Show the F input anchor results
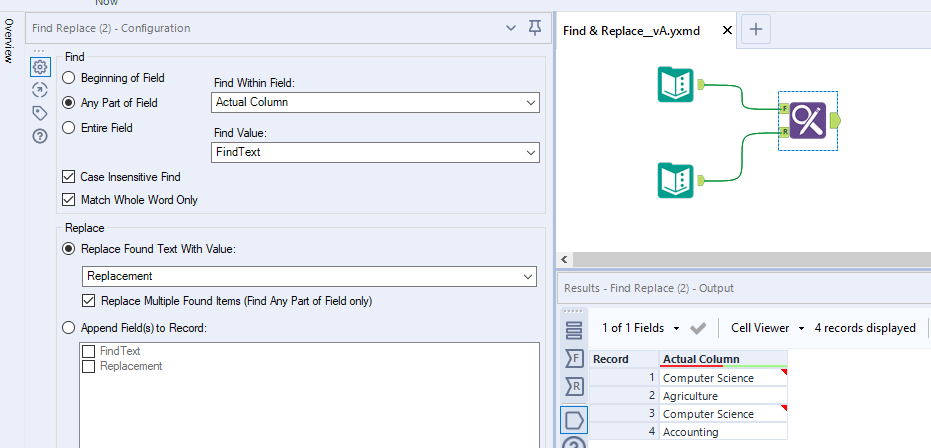931x448 pixels. click(574, 358)
